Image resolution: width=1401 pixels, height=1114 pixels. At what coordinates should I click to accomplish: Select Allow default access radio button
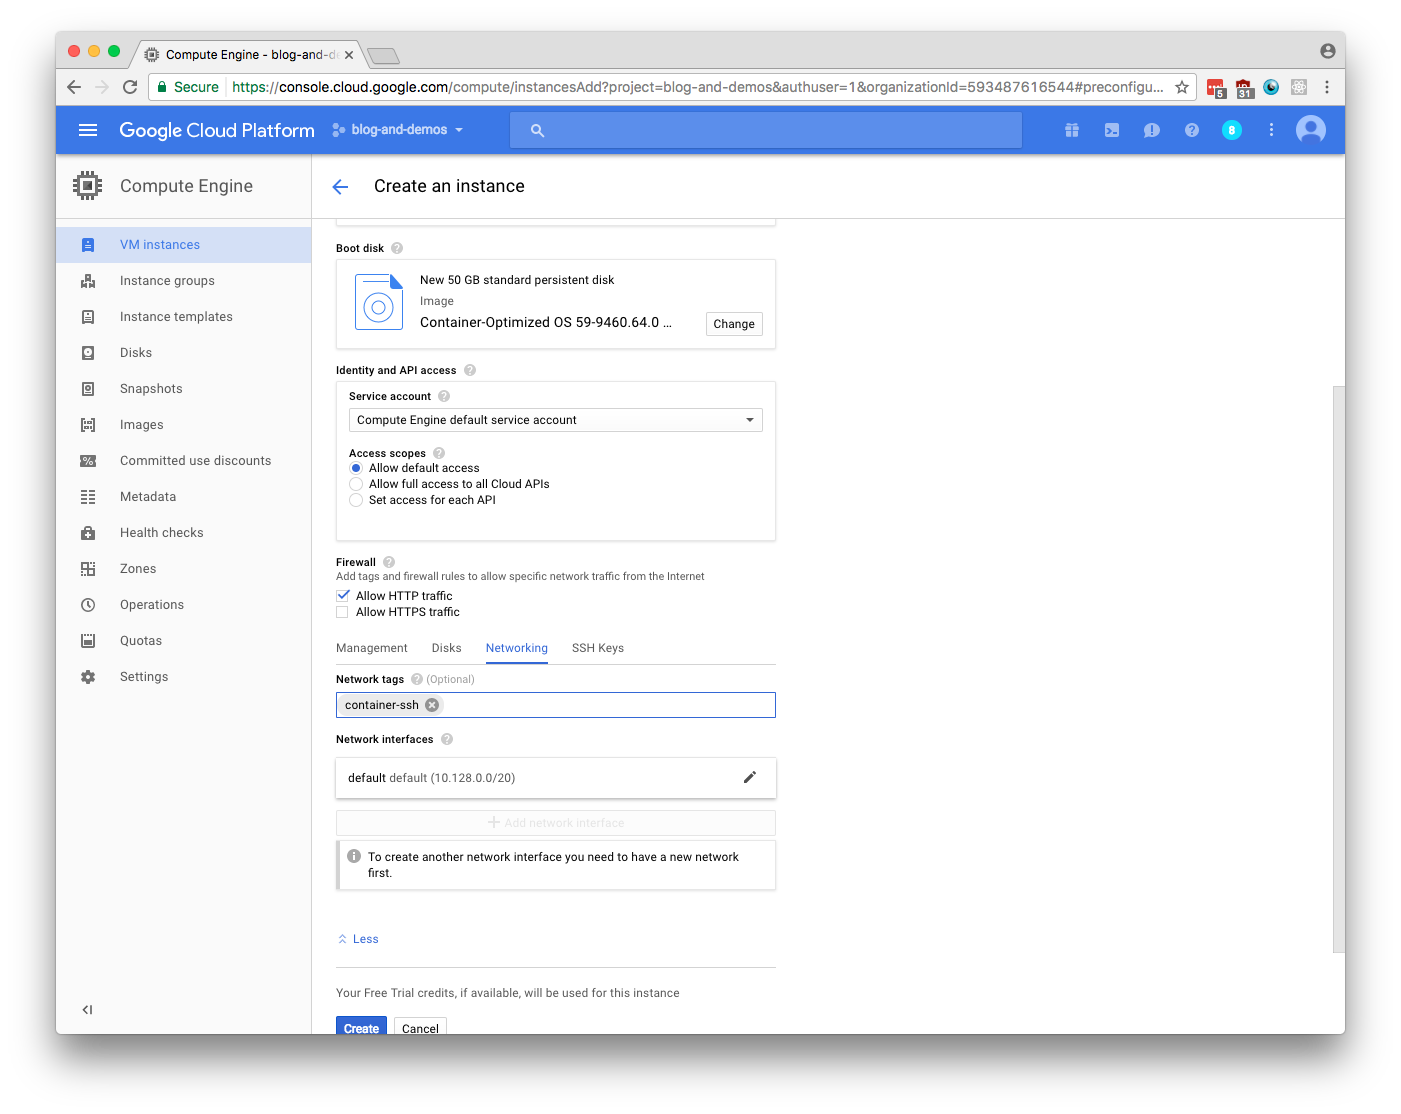pos(355,468)
